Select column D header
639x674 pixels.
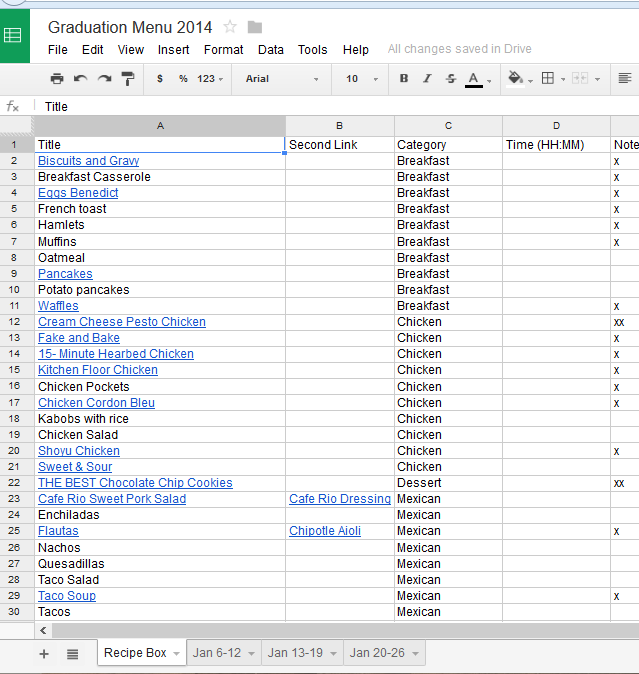pyautogui.click(x=556, y=126)
